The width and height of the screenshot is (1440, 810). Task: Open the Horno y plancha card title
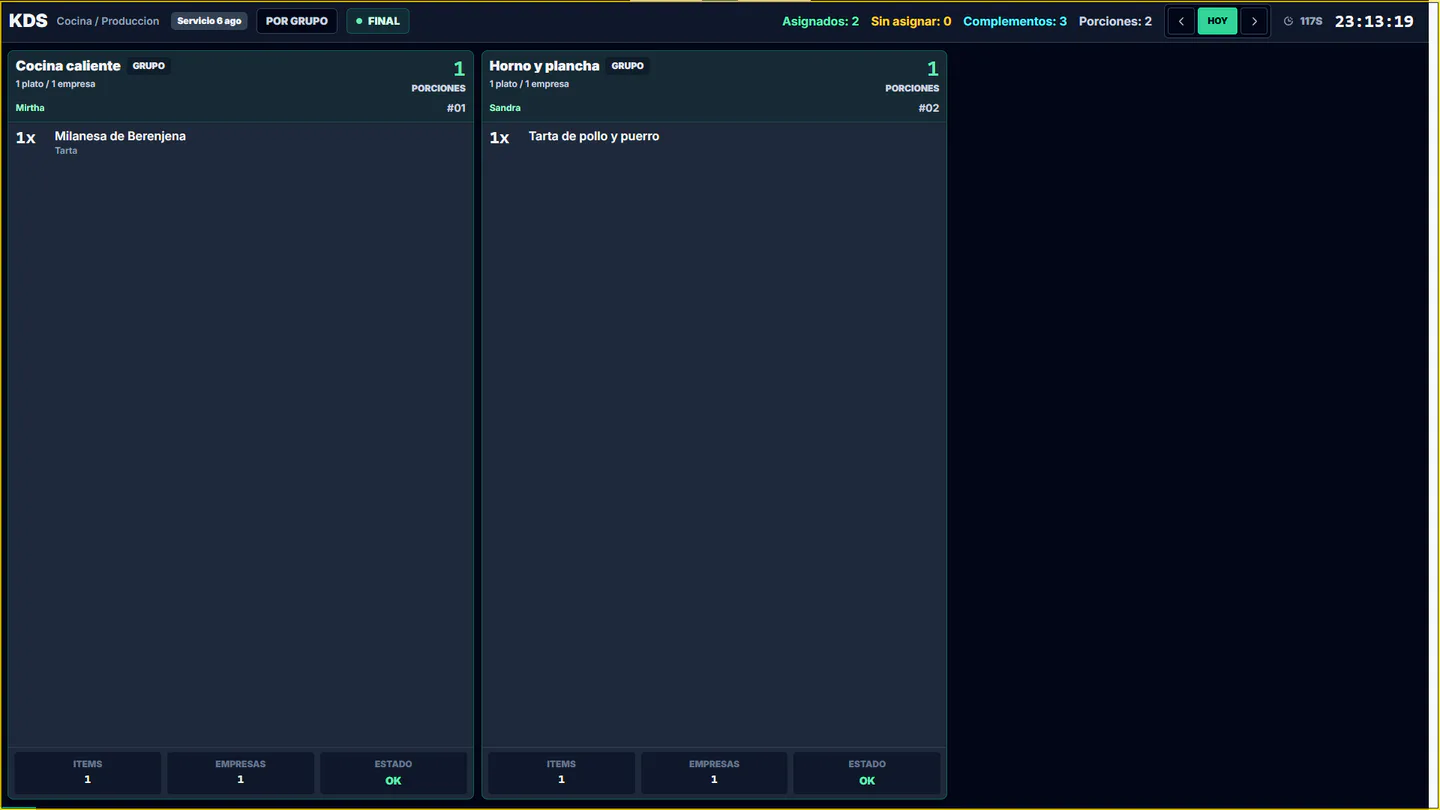(x=544, y=66)
